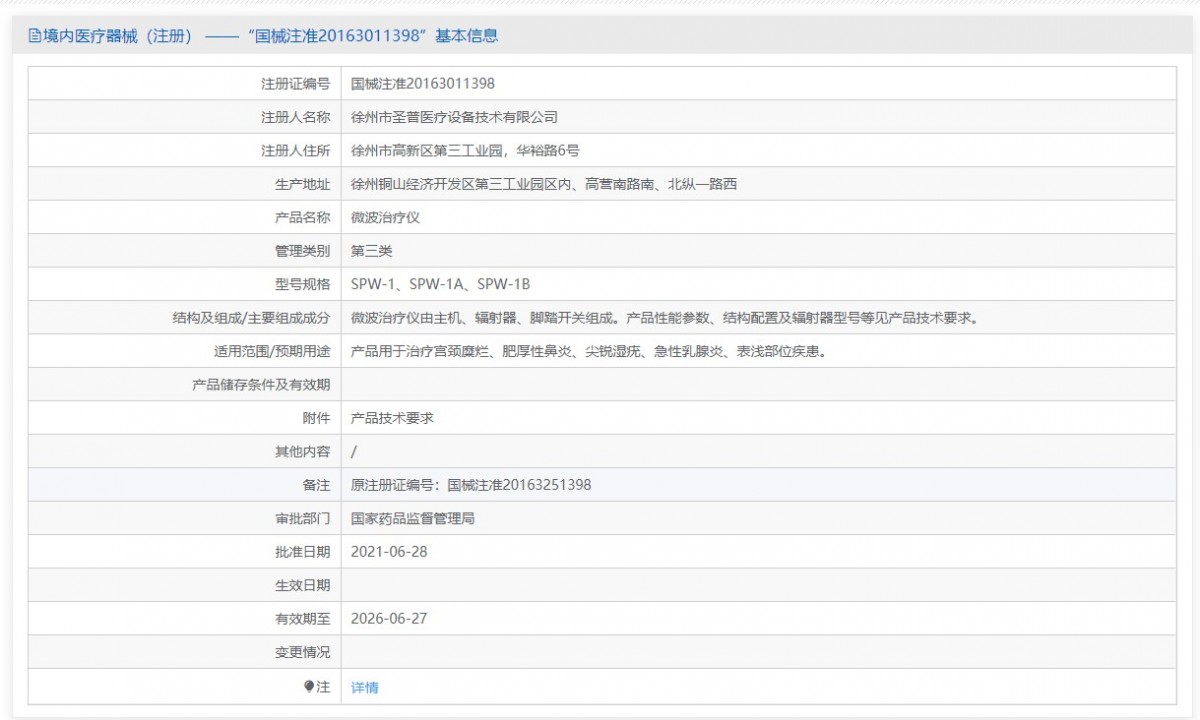Open the 详情 link in the last row
This screenshot has height=720, width=1200.
click(x=365, y=687)
